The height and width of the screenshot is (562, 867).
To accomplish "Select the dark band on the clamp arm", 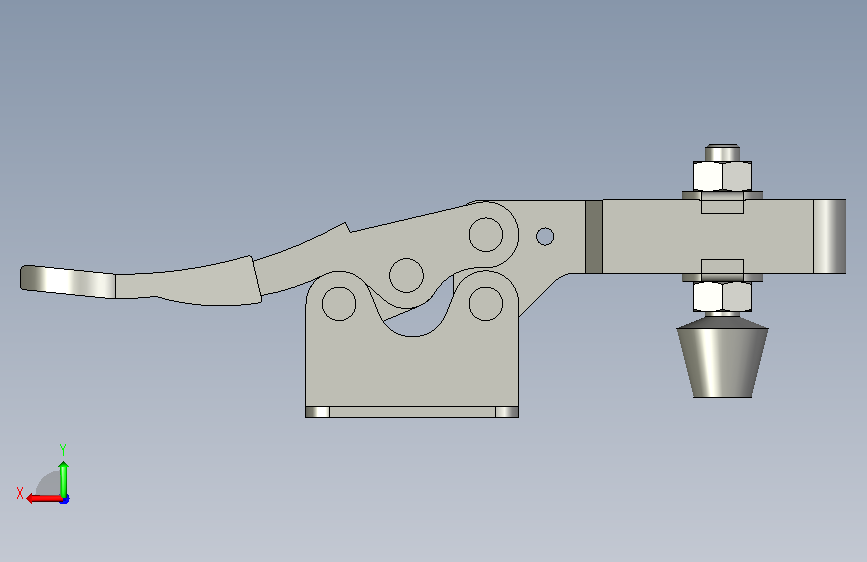I will point(594,237).
